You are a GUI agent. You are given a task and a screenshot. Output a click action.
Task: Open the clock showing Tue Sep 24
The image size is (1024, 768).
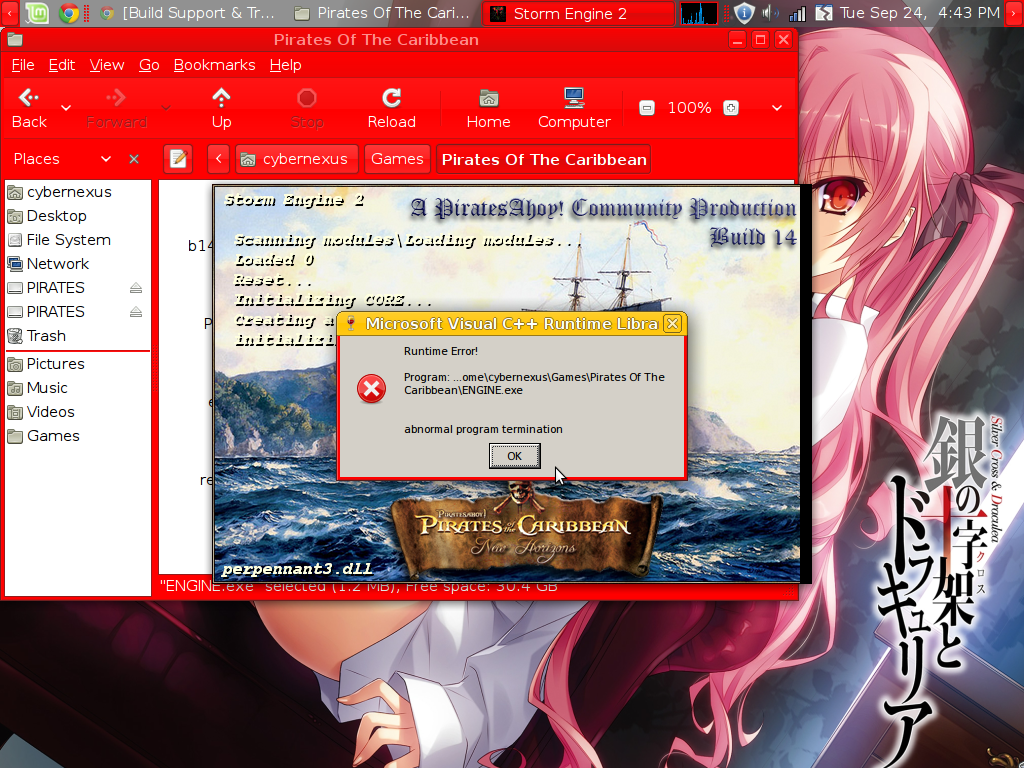point(920,13)
